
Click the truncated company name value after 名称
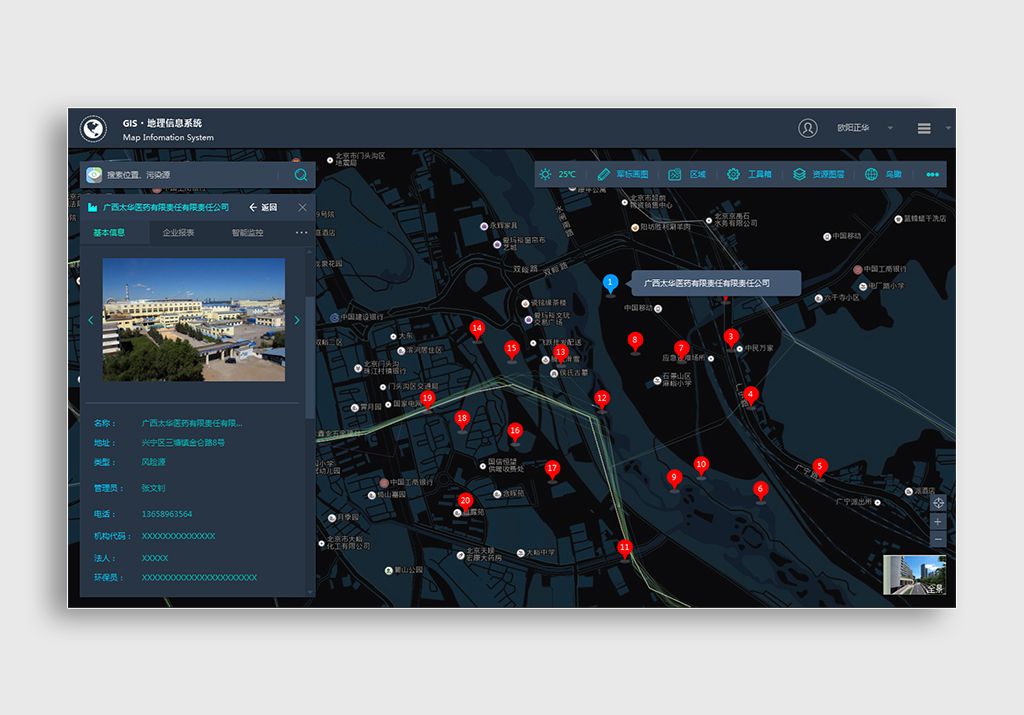point(192,423)
